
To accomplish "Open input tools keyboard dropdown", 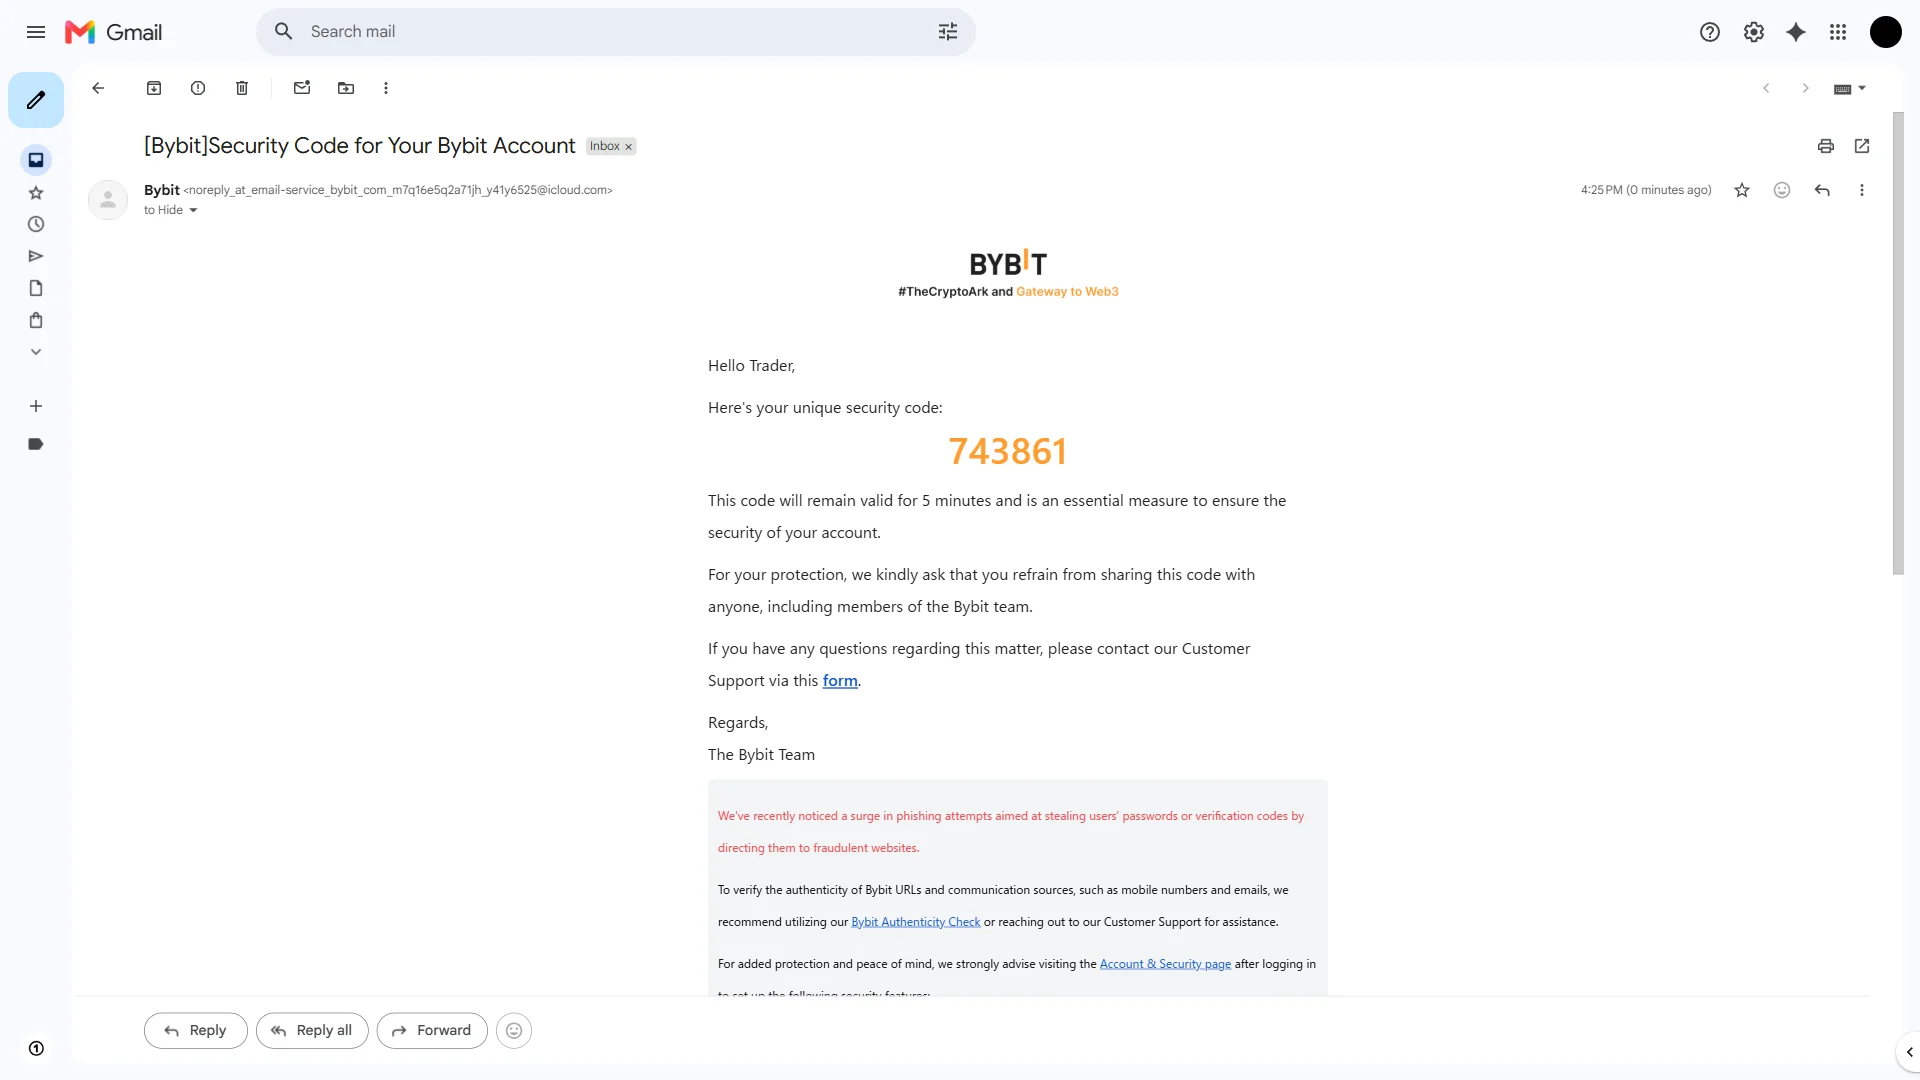I will pos(1850,89).
